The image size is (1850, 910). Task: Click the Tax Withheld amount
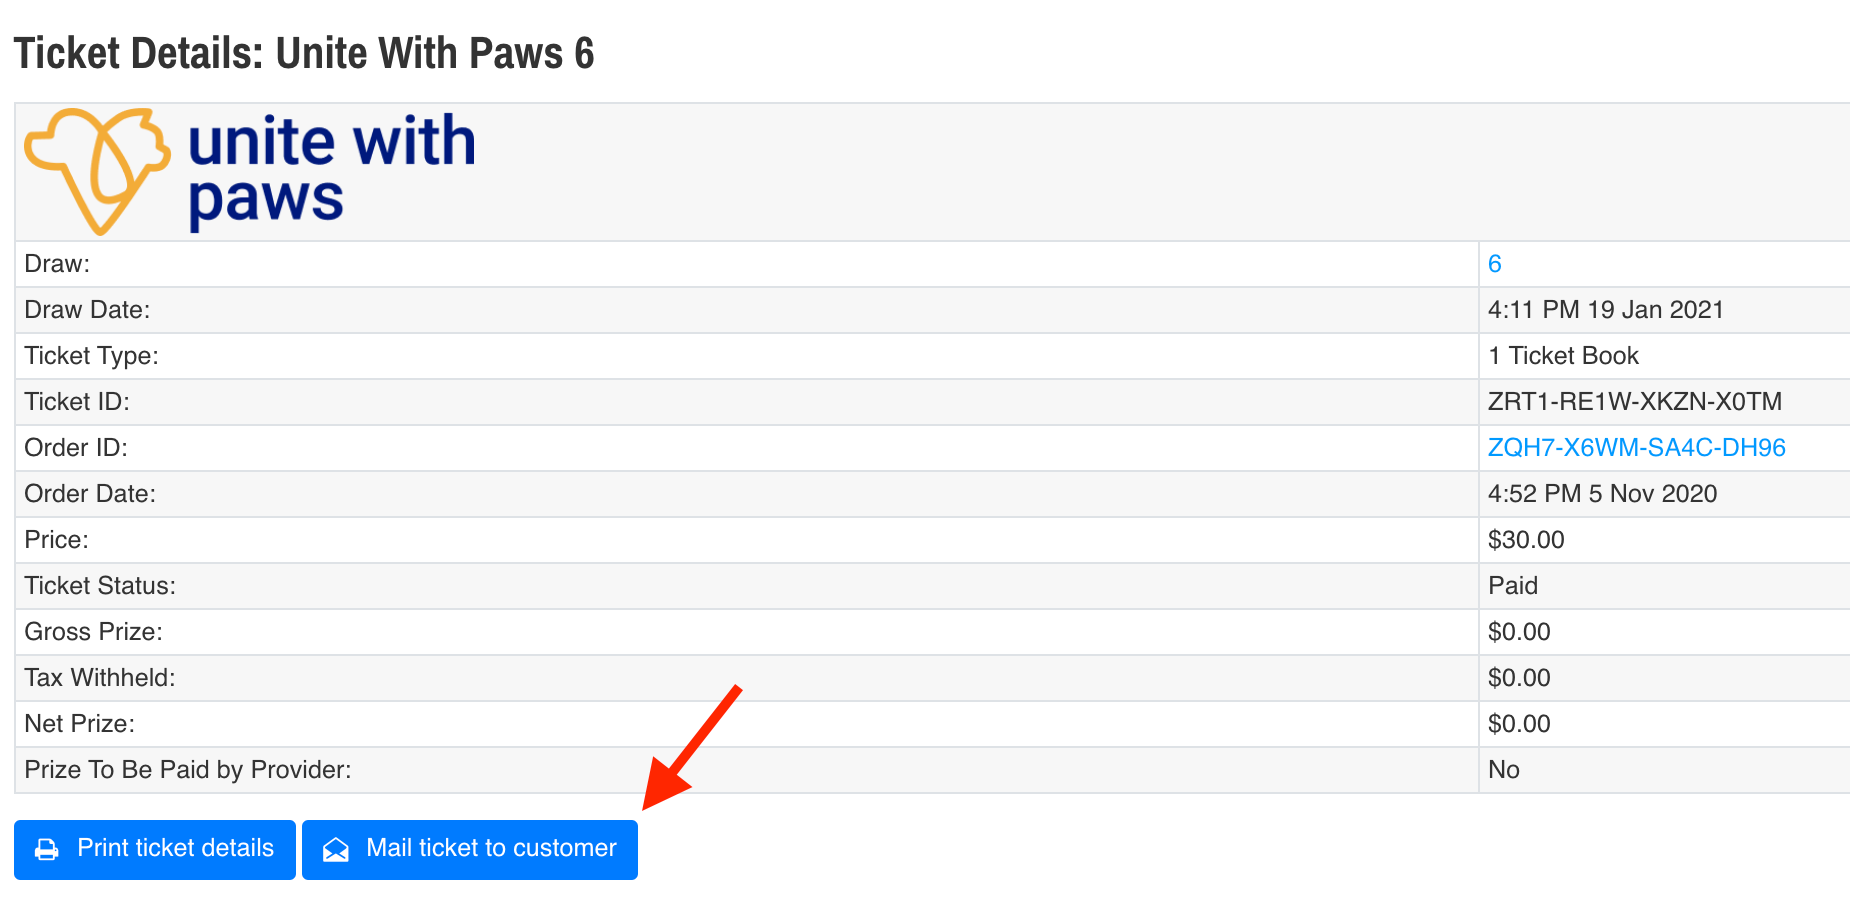[1519, 678]
